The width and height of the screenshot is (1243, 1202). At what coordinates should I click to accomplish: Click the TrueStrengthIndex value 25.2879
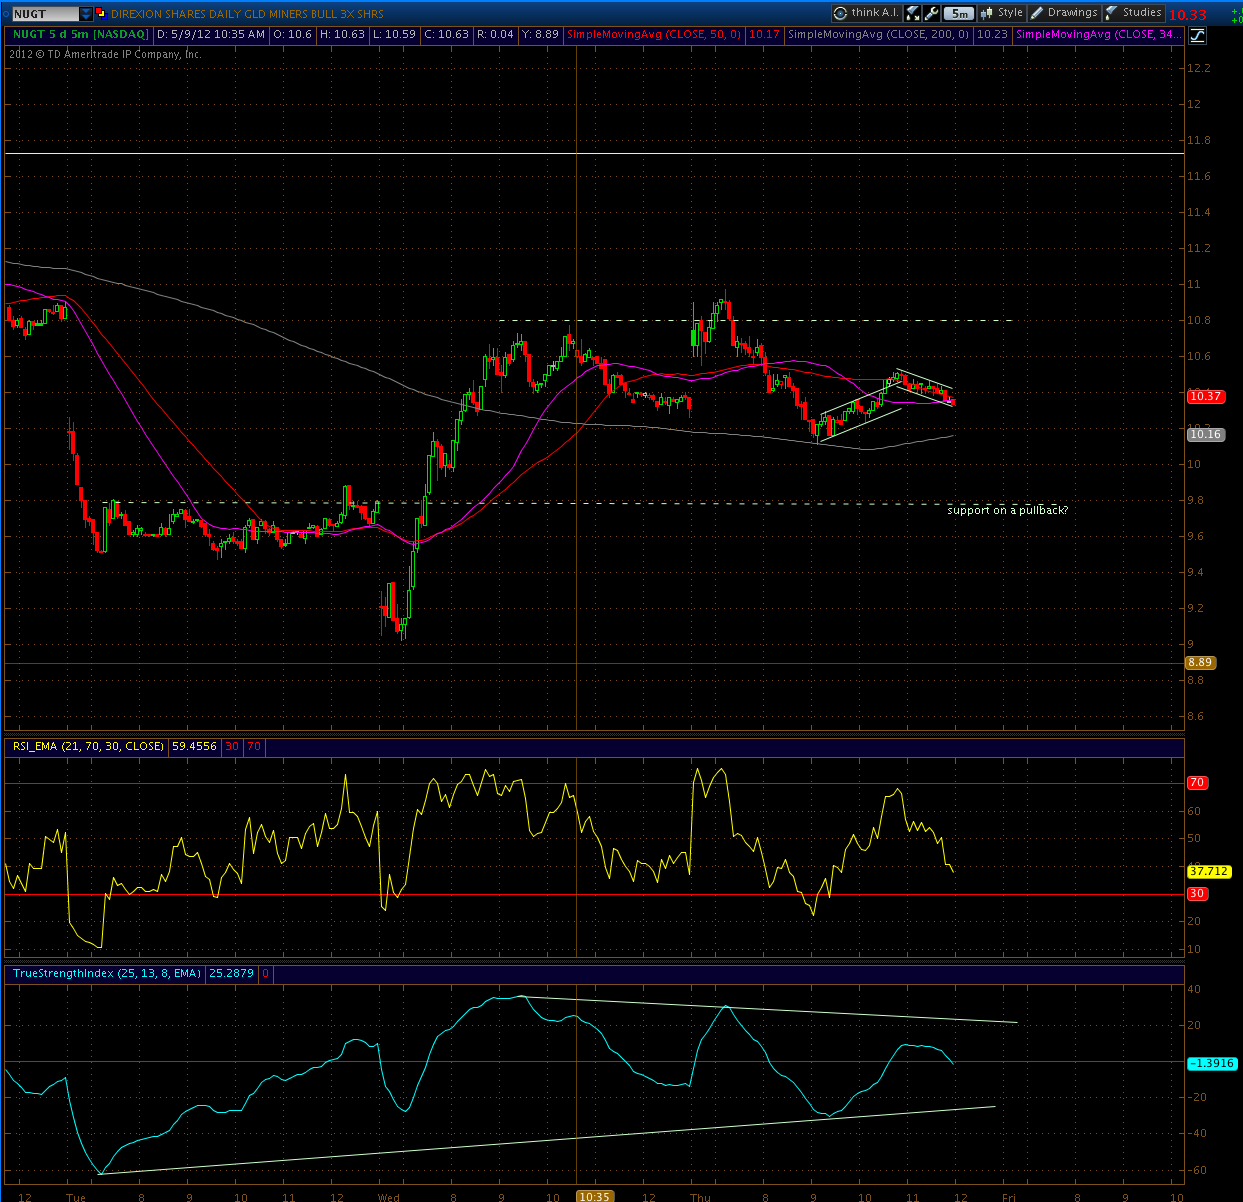tap(231, 973)
